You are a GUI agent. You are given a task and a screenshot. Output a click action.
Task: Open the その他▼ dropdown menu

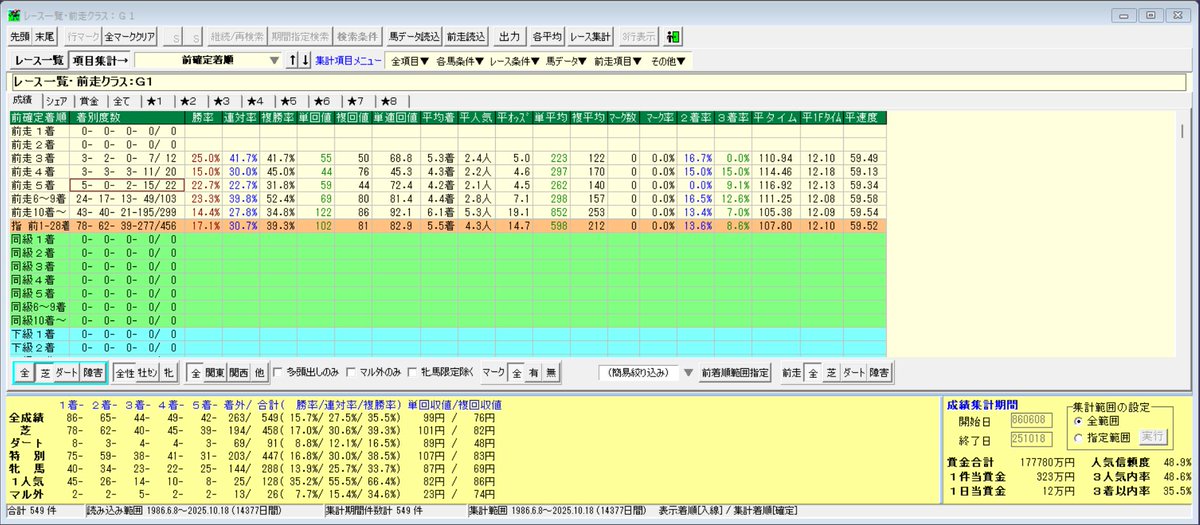pyautogui.click(x=669, y=61)
